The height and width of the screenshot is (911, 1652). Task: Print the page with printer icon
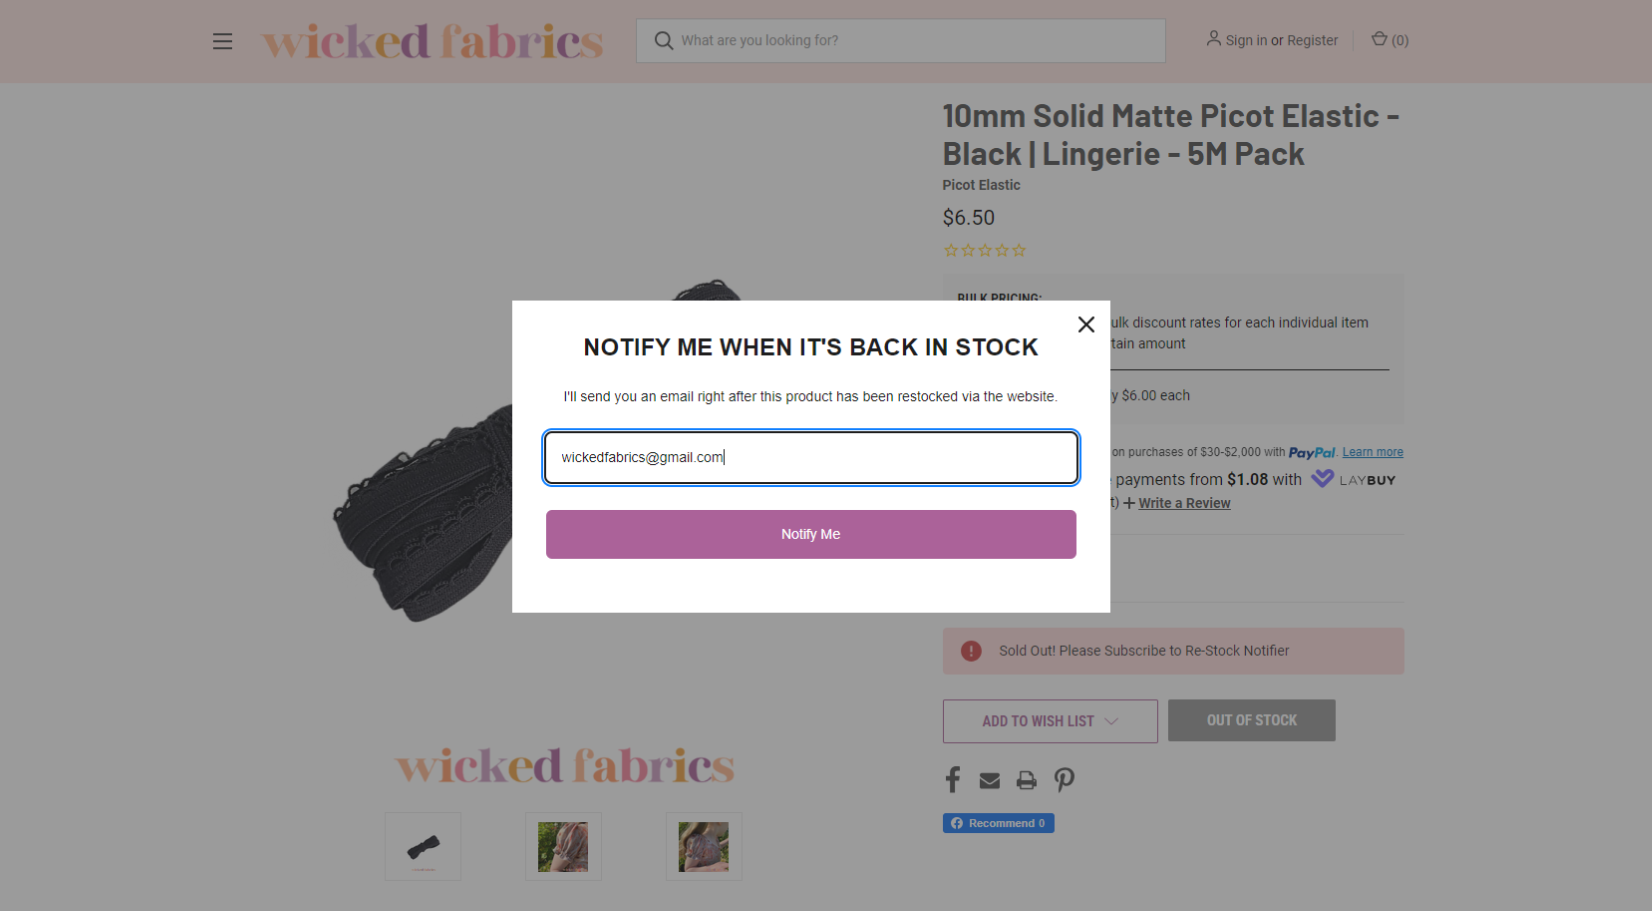[1026, 781]
